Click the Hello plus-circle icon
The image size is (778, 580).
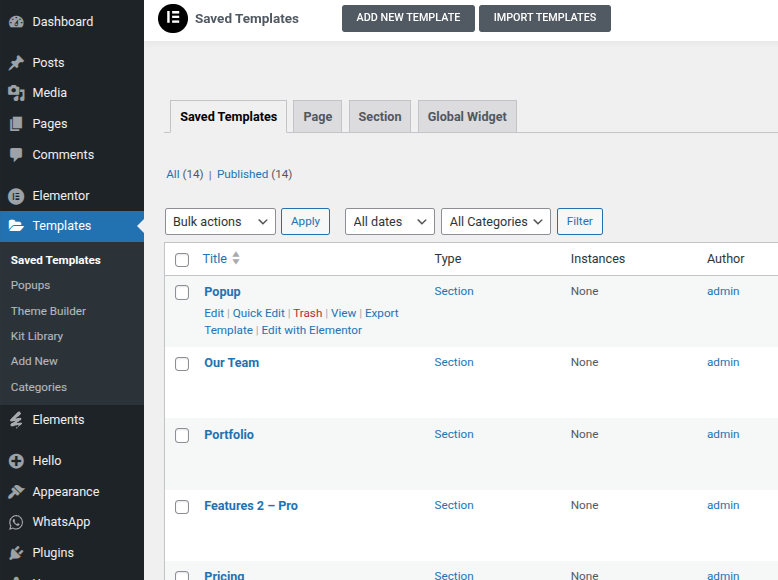[x=16, y=461]
